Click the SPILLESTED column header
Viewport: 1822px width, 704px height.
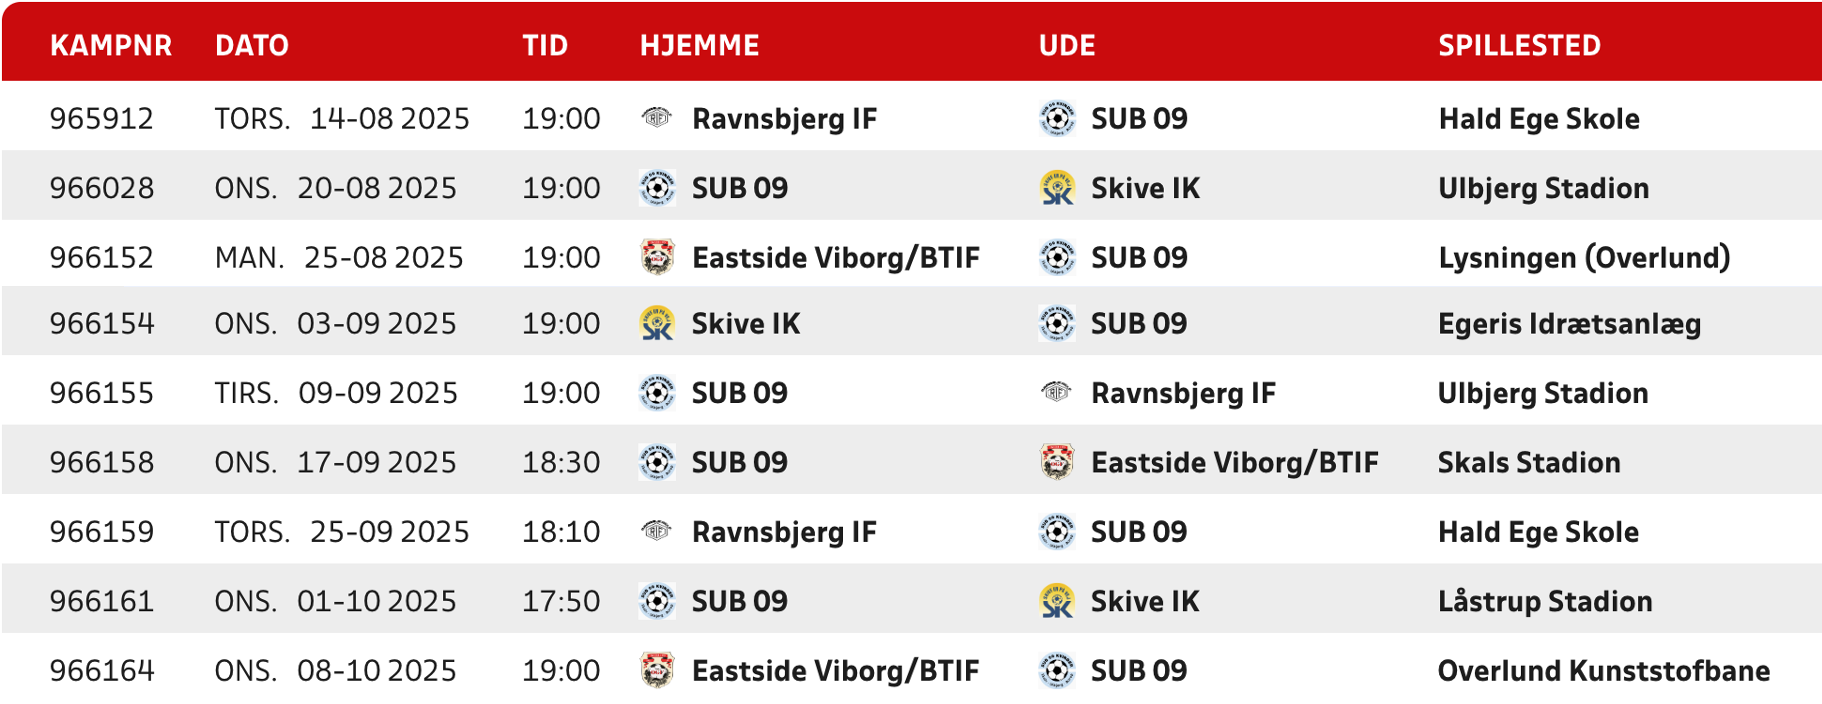[x=1519, y=45]
